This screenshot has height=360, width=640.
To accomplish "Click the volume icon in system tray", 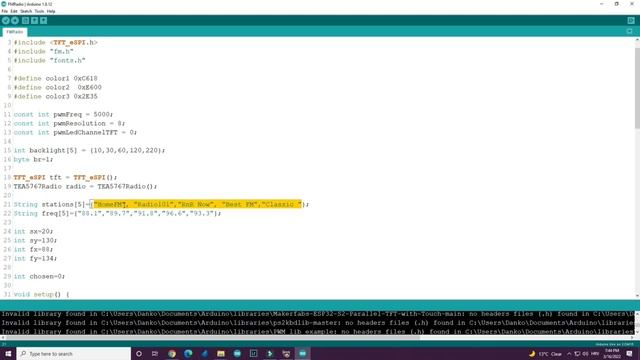I will [x=585, y=353].
